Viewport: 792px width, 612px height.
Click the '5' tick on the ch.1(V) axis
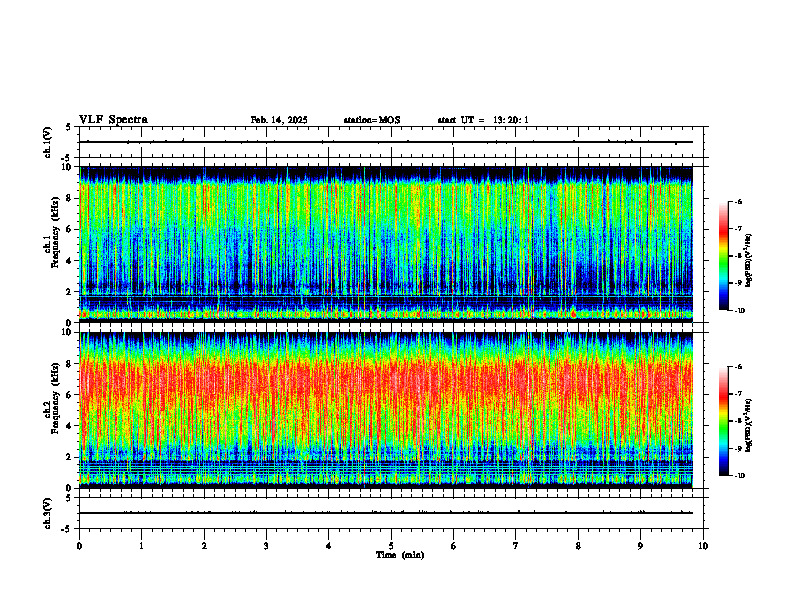click(69, 128)
